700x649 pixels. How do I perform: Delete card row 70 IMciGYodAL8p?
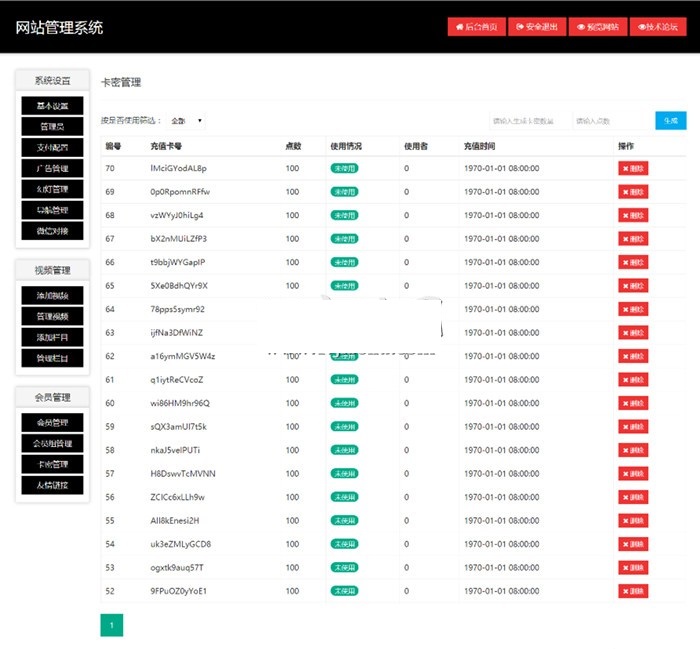633,168
